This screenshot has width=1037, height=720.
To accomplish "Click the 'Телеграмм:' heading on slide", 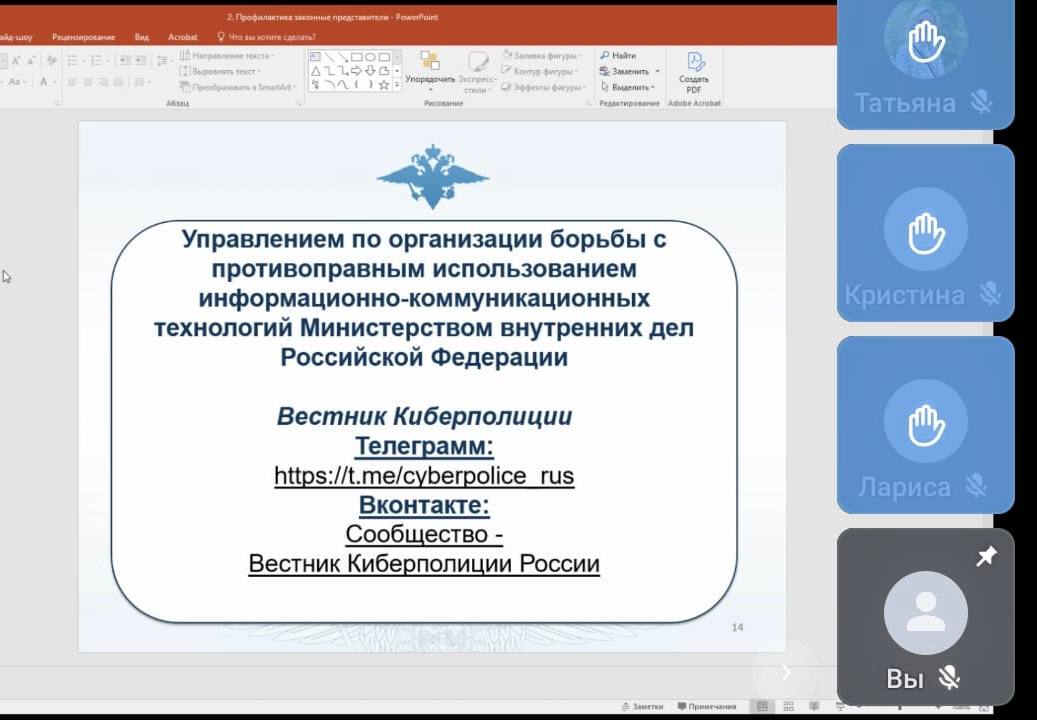I will point(424,446).
